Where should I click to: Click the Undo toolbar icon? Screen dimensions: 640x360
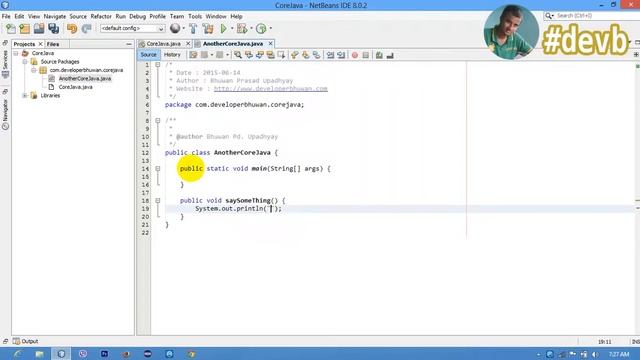(72, 29)
